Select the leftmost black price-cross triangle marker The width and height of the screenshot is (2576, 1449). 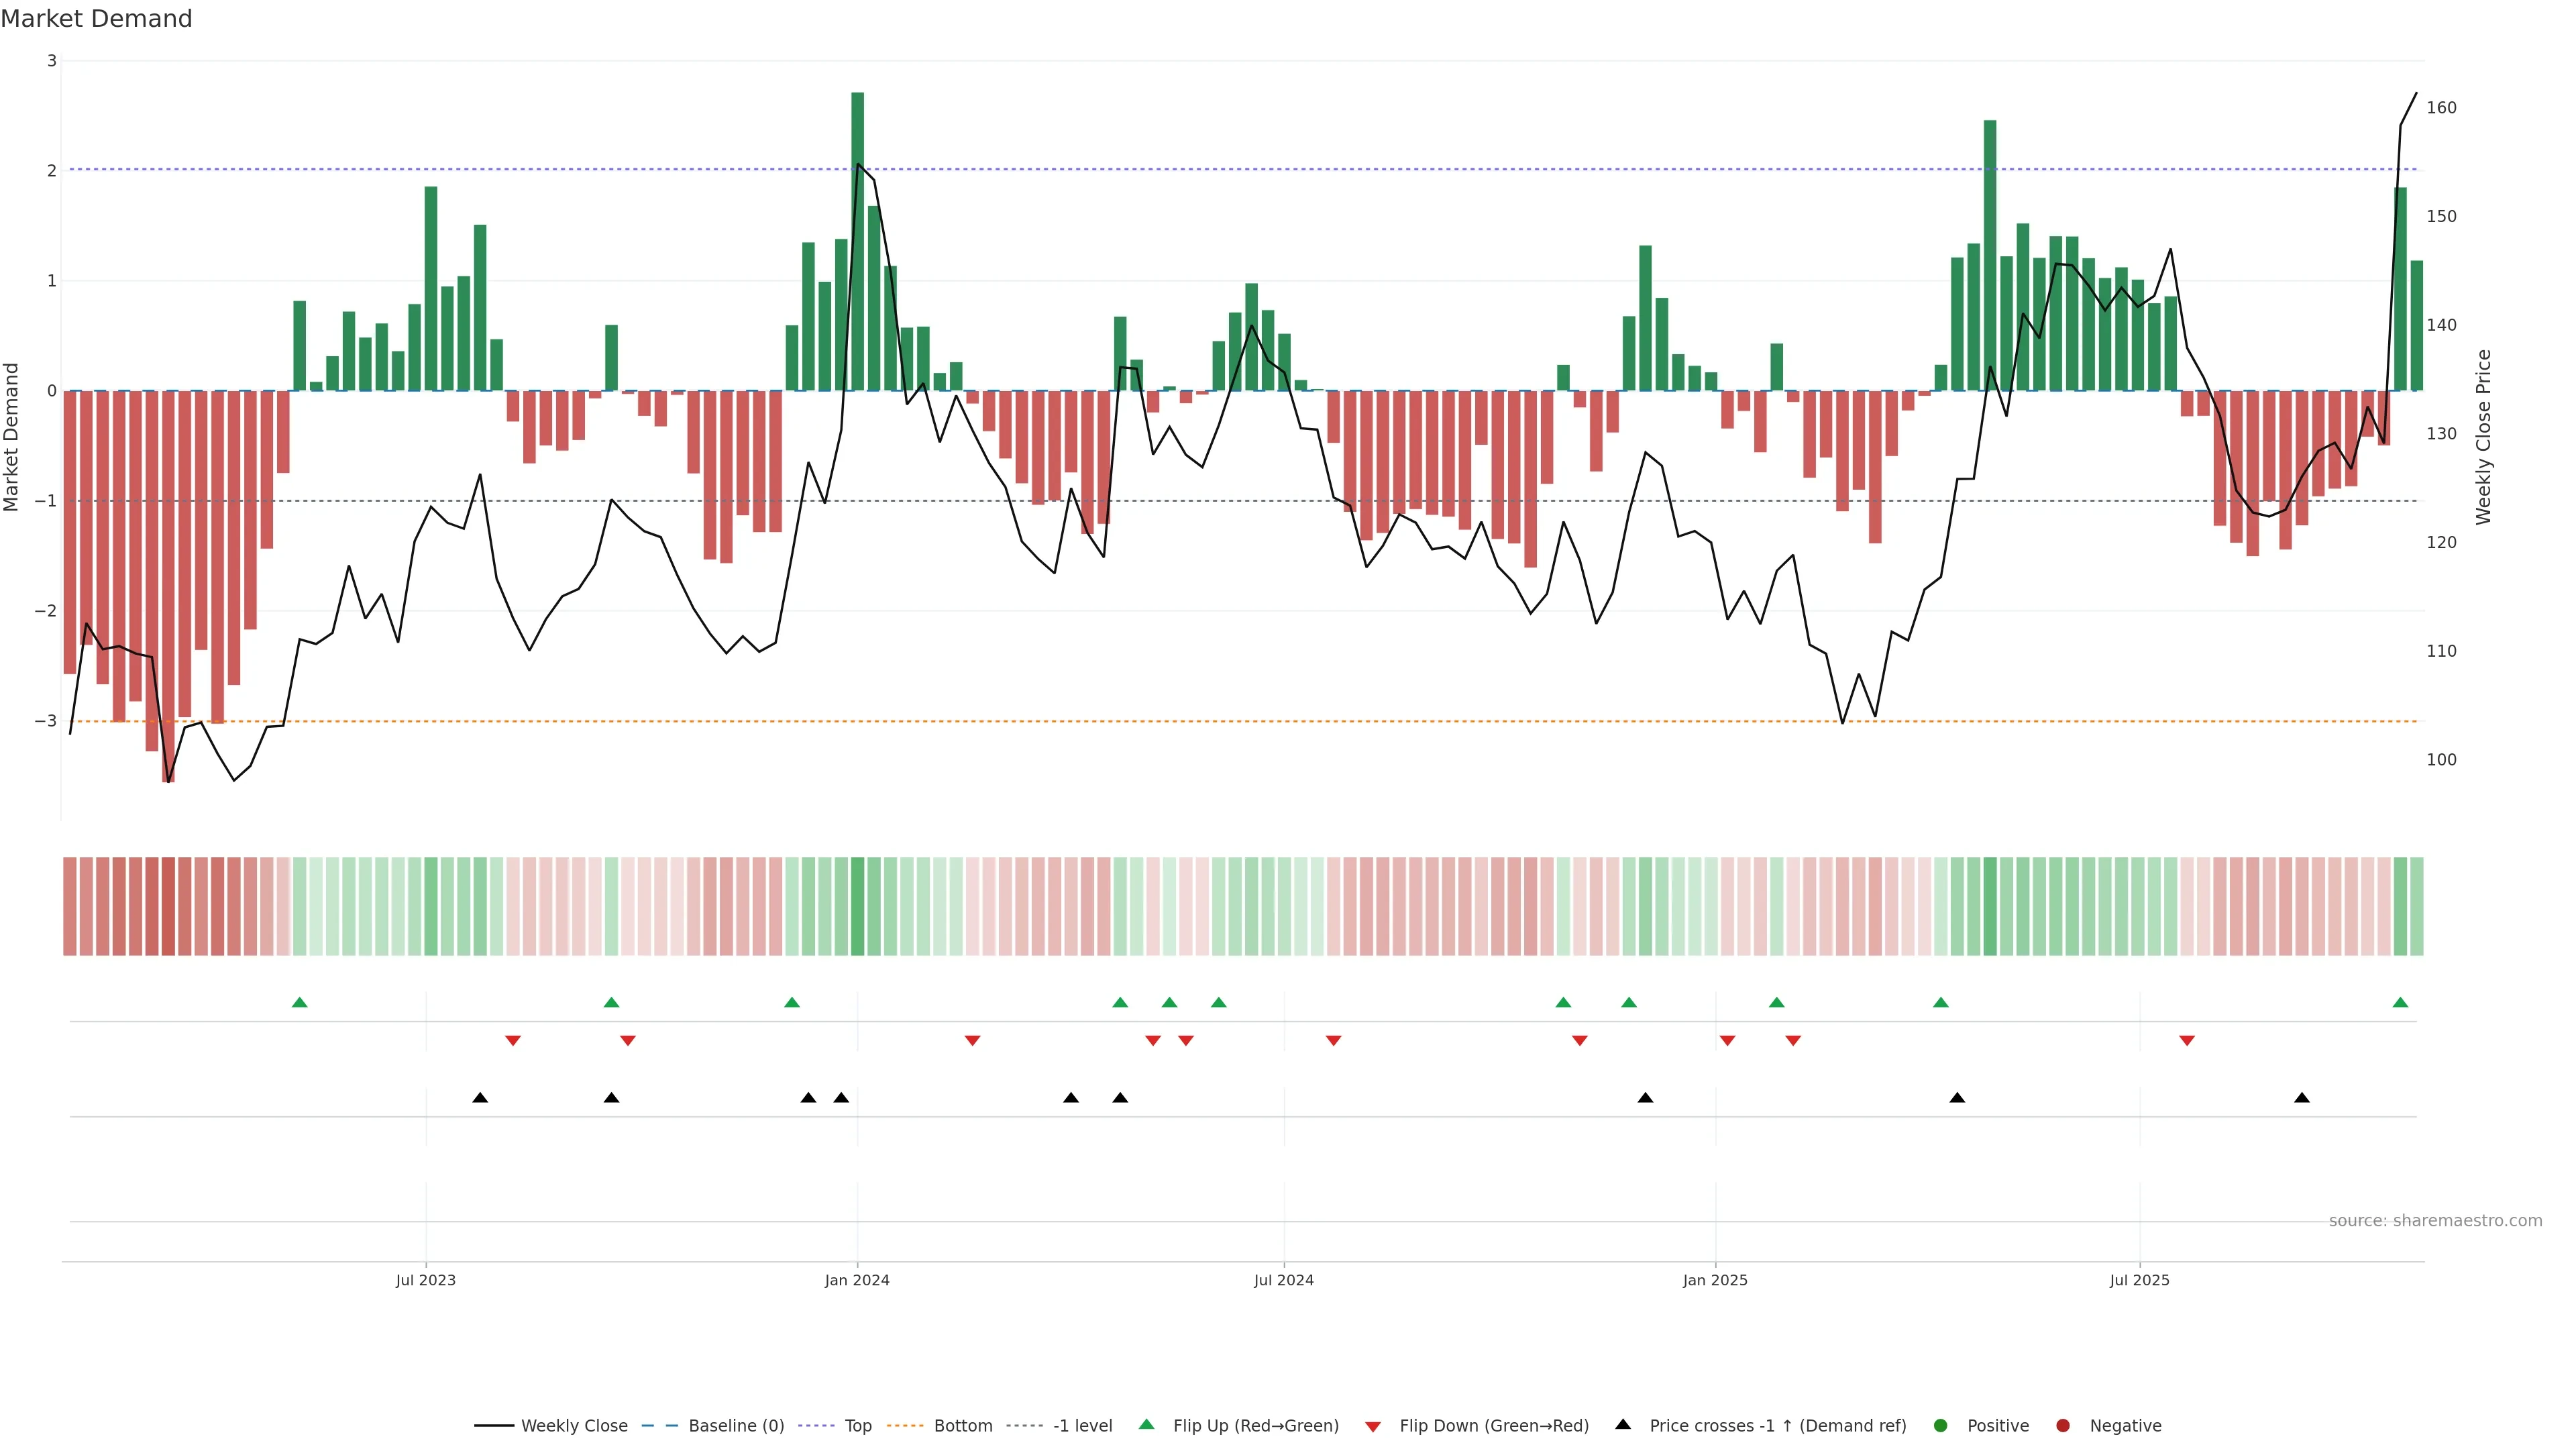click(480, 1098)
